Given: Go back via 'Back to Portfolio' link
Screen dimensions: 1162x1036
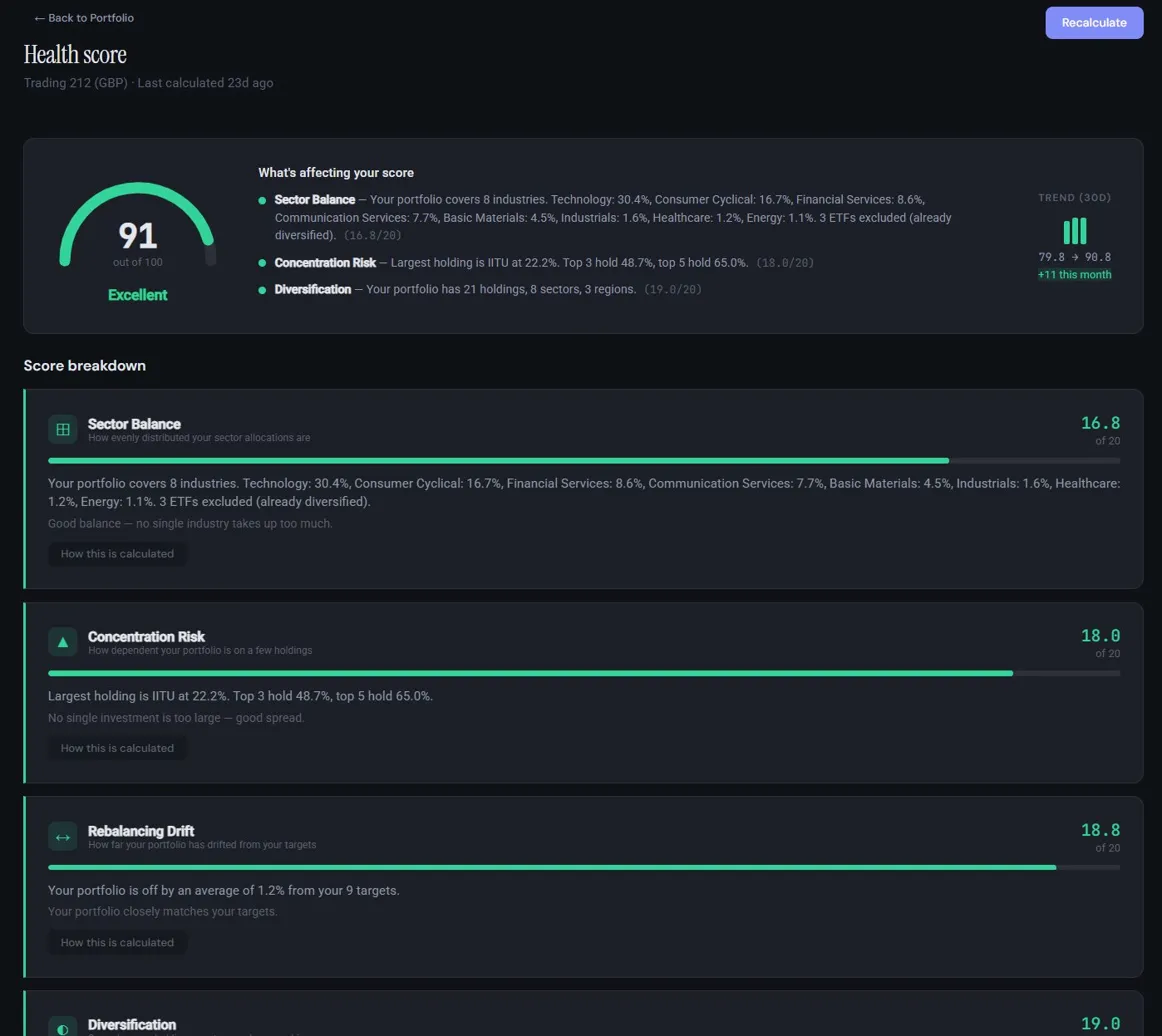Looking at the screenshot, I should tap(84, 18).
